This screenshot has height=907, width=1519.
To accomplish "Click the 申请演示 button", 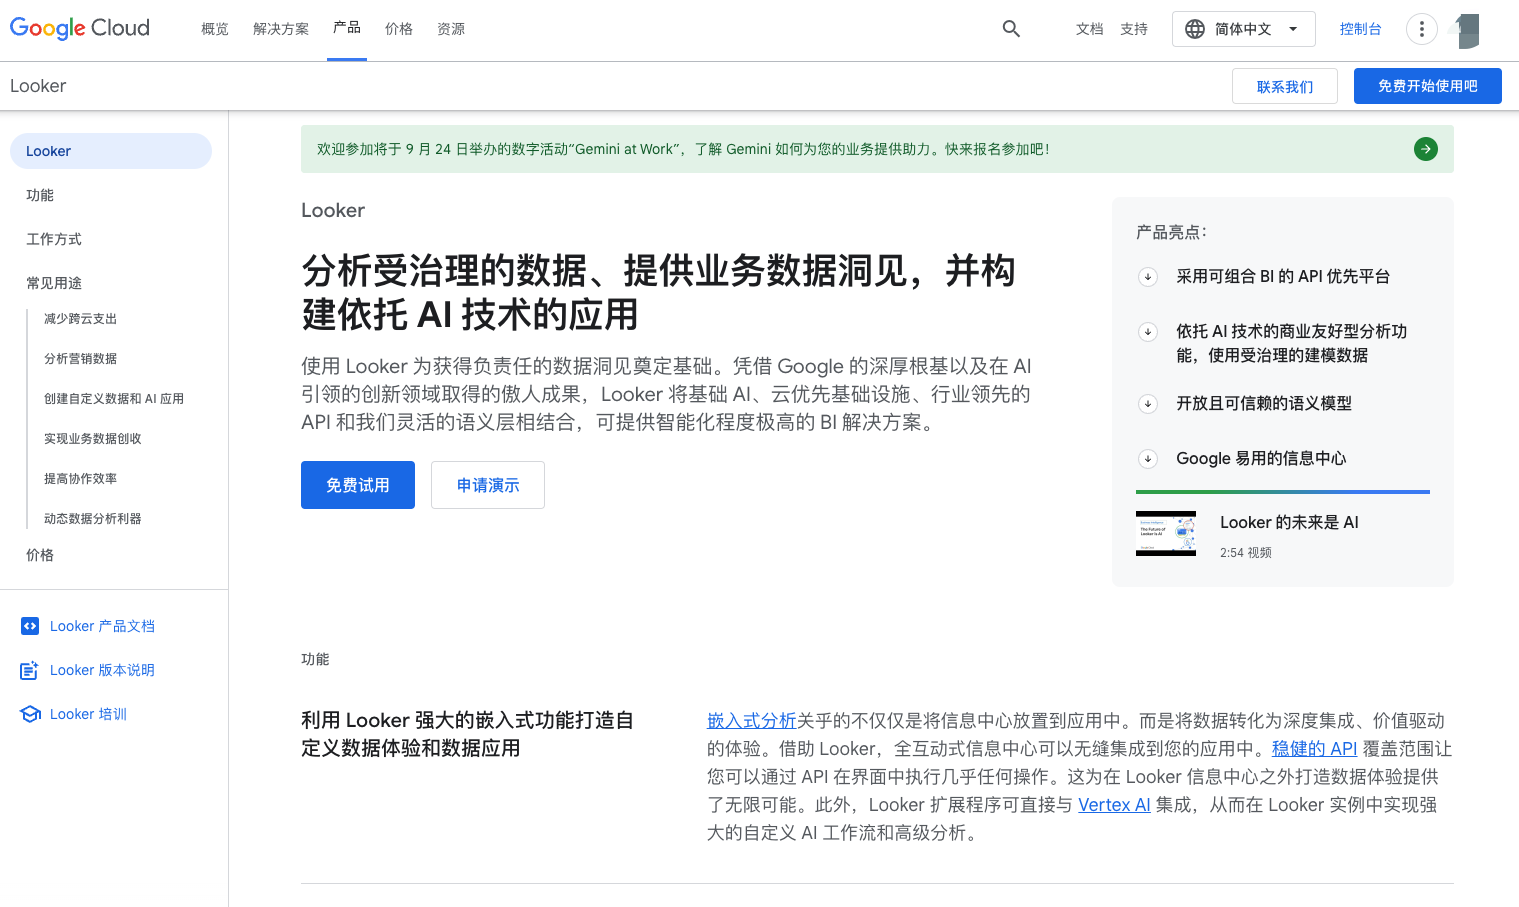I will click(x=488, y=485).
